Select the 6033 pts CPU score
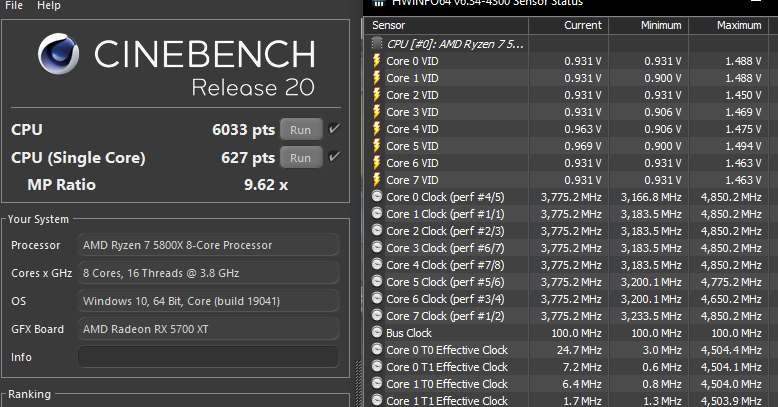The image size is (778, 407). click(243, 130)
